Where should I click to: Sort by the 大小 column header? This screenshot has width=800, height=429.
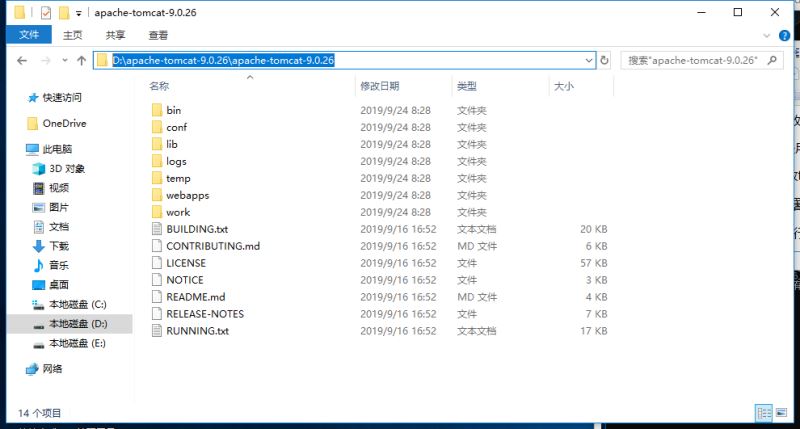(x=563, y=87)
